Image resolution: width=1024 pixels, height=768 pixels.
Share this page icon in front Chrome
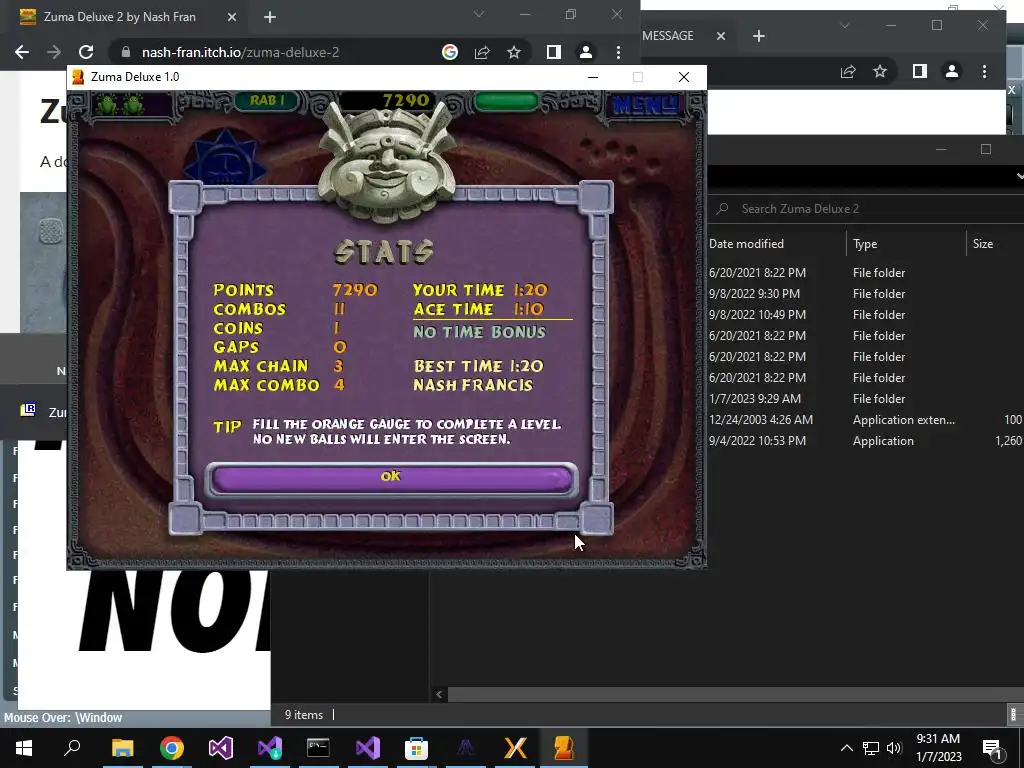(482, 52)
